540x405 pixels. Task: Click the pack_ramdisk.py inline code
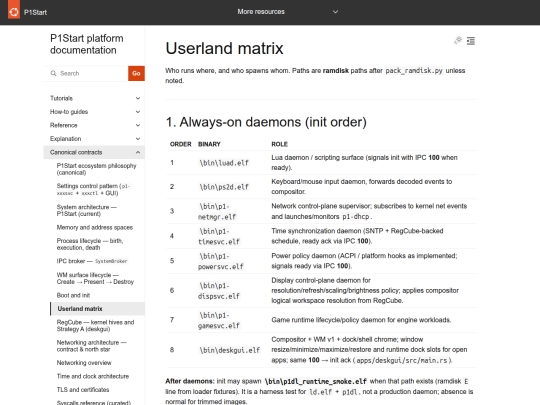414,71
